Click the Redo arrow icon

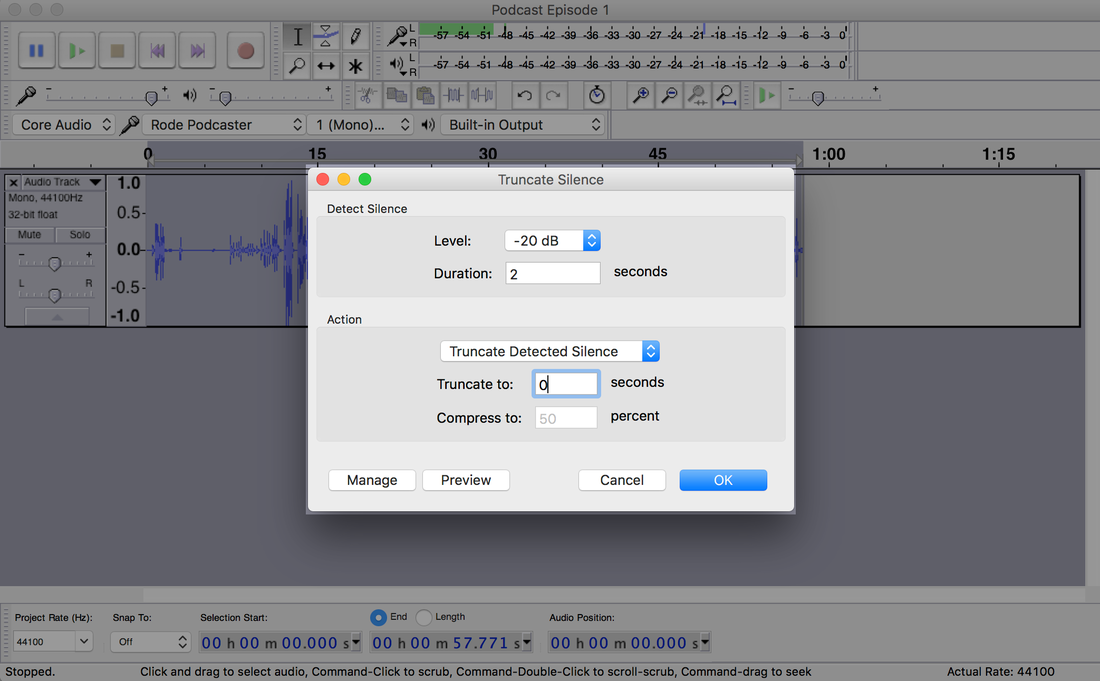(x=553, y=95)
